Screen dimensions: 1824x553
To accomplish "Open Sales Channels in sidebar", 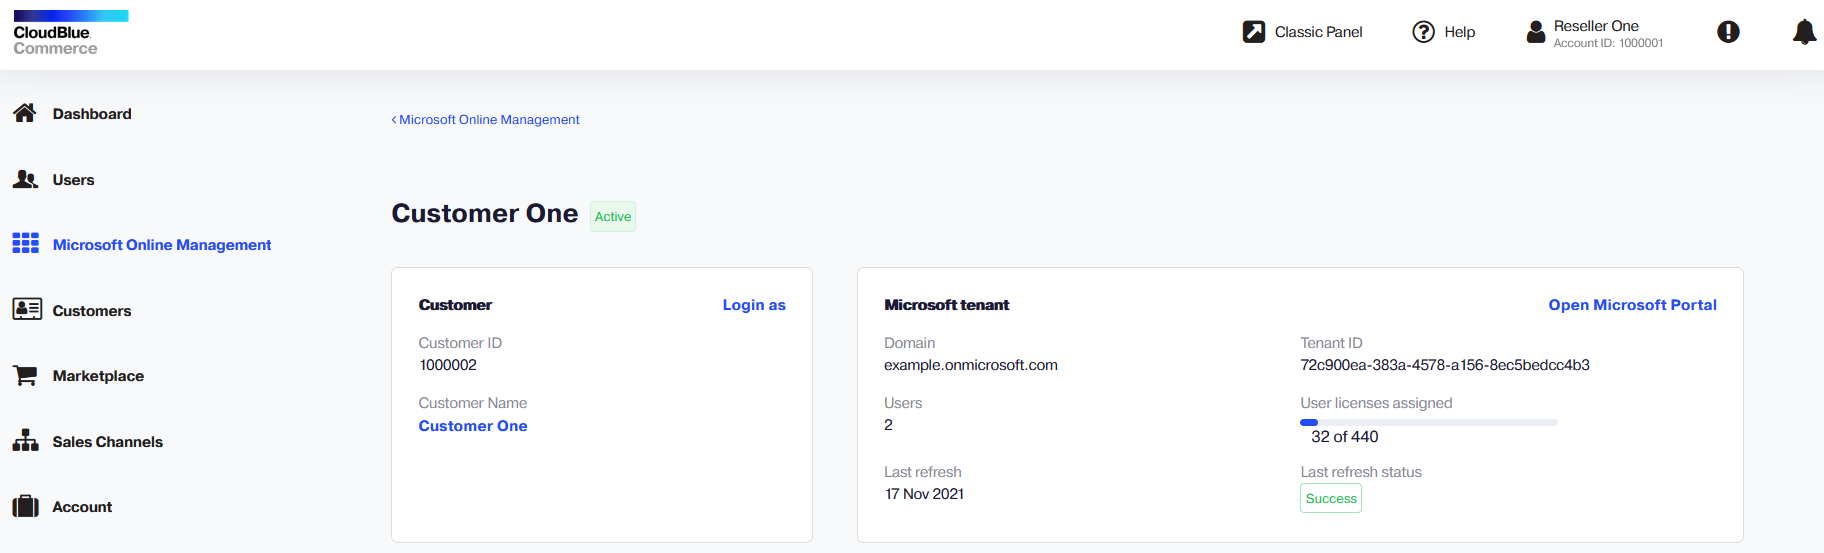I will [x=107, y=442].
